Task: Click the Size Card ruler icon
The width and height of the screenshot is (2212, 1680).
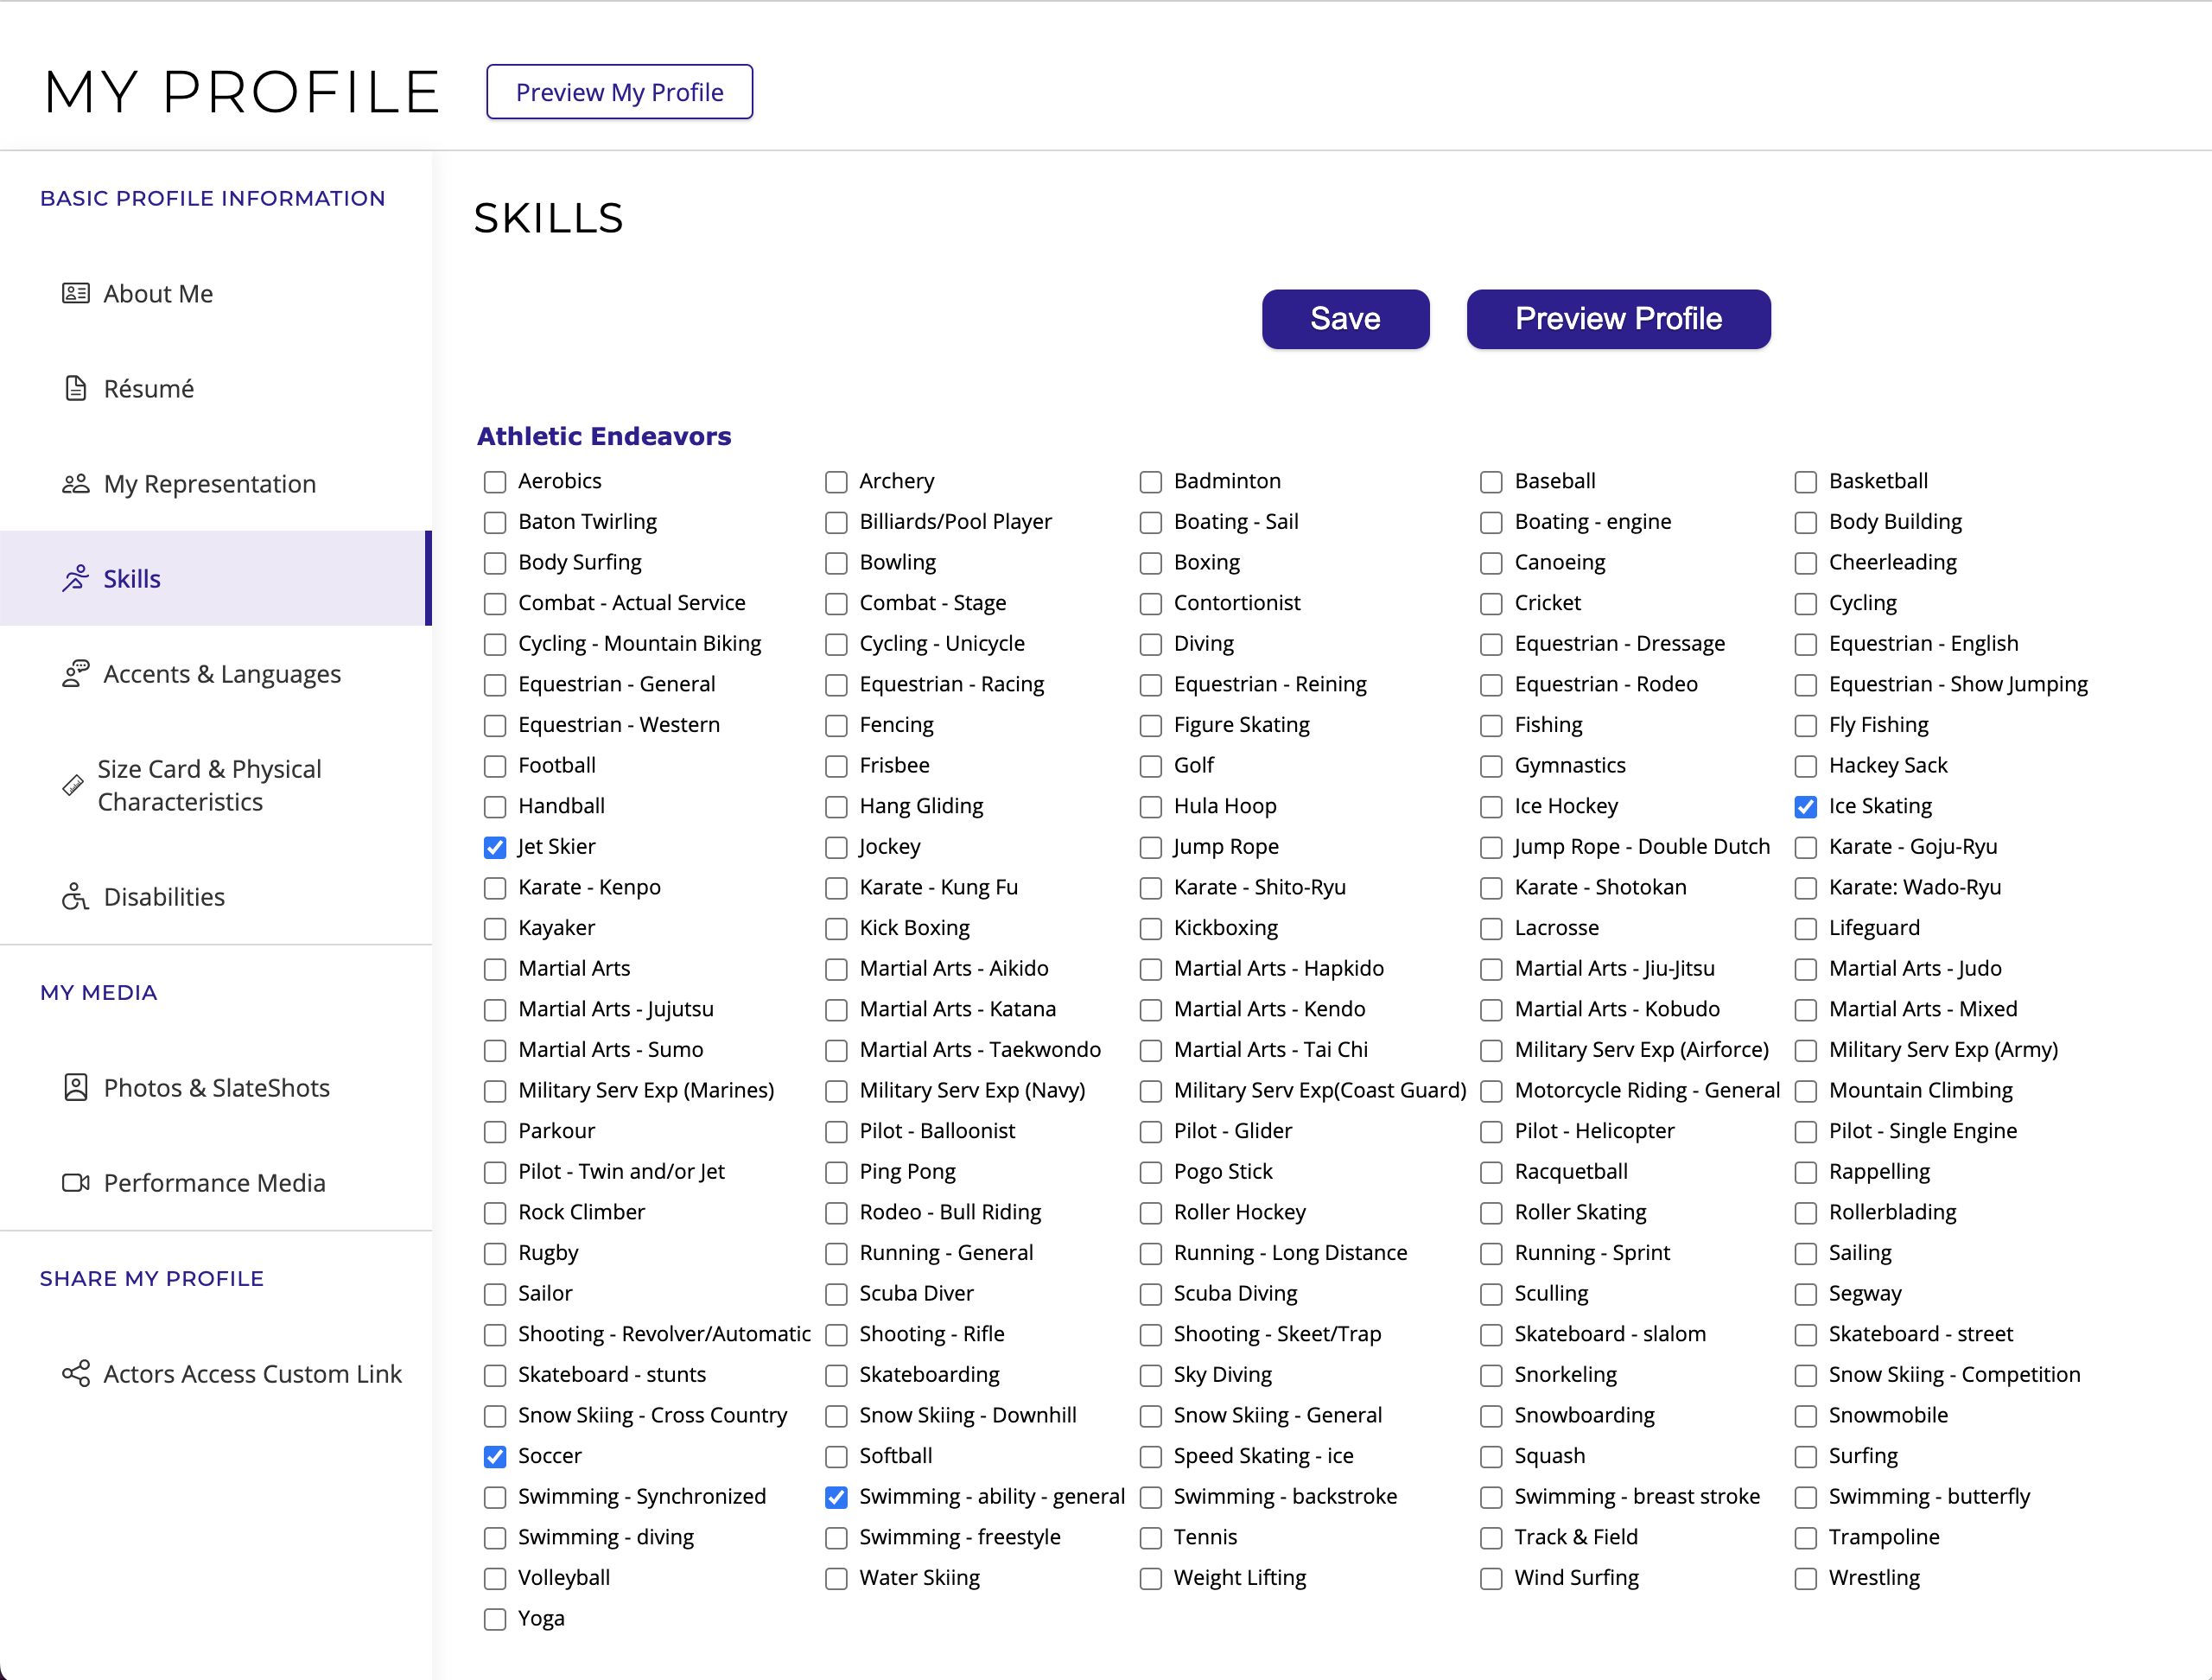Action: 72,785
